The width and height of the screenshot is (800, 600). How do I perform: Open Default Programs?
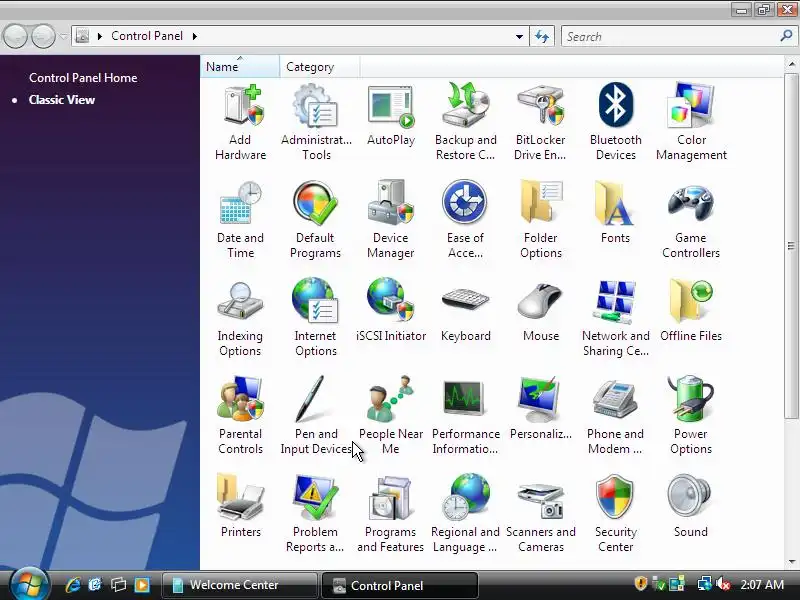pos(315,220)
